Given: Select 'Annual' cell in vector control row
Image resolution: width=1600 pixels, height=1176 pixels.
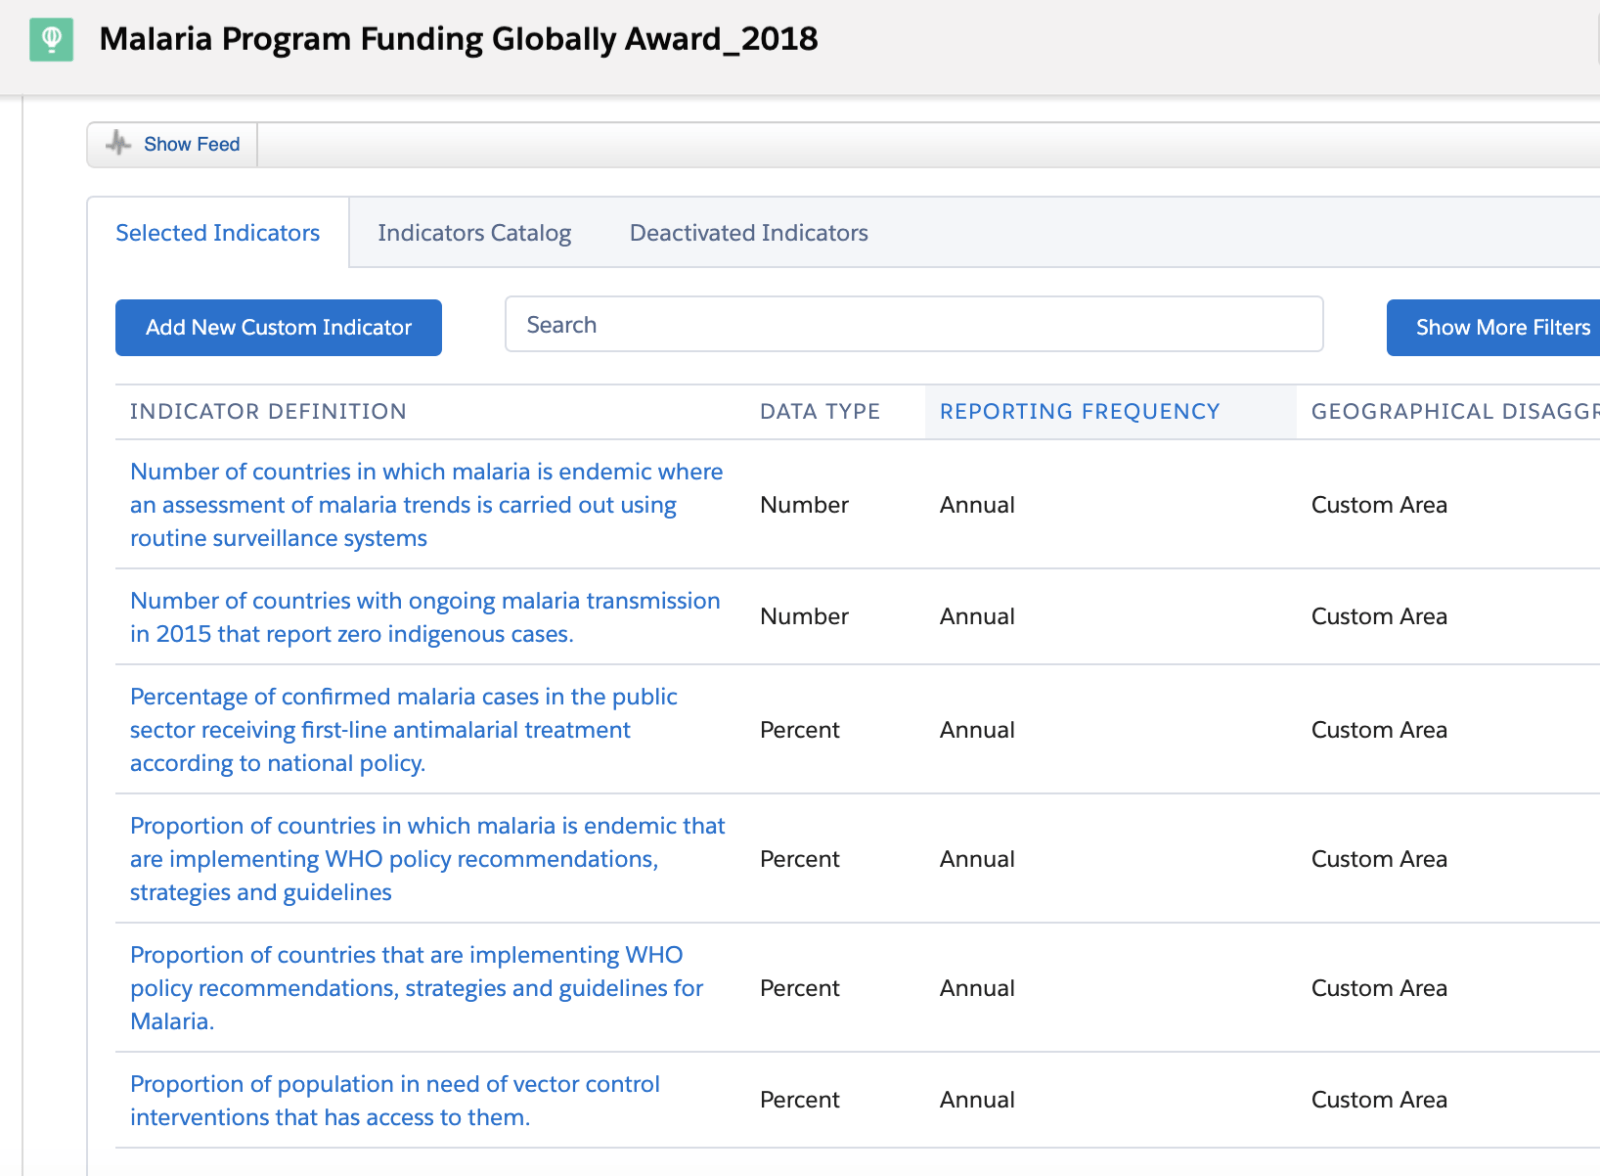Looking at the screenshot, I should point(977,1100).
